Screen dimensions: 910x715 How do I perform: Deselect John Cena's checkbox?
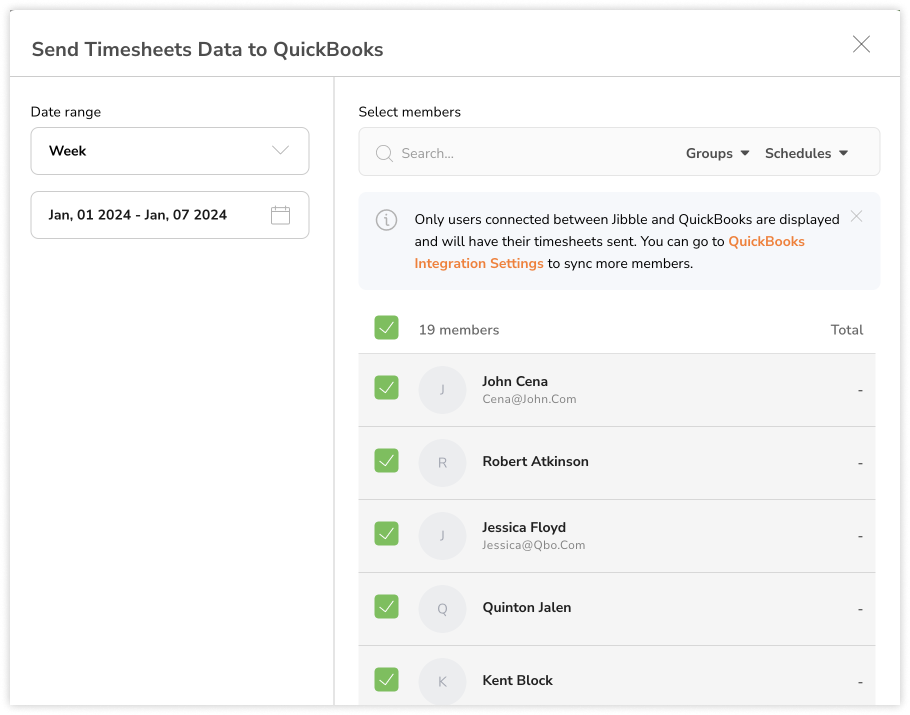point(386,388)
